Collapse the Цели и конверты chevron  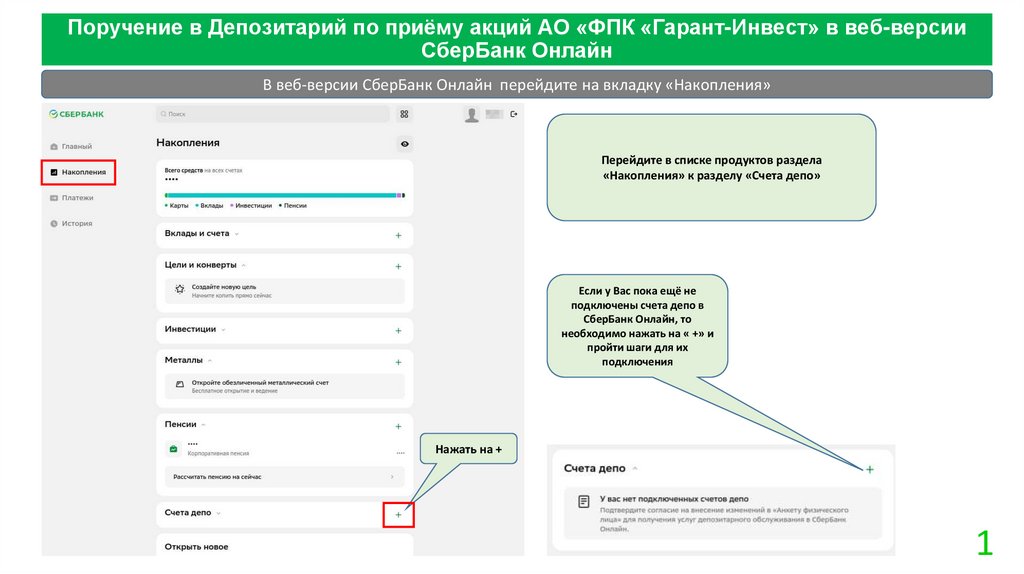click(x=244, y=265)
